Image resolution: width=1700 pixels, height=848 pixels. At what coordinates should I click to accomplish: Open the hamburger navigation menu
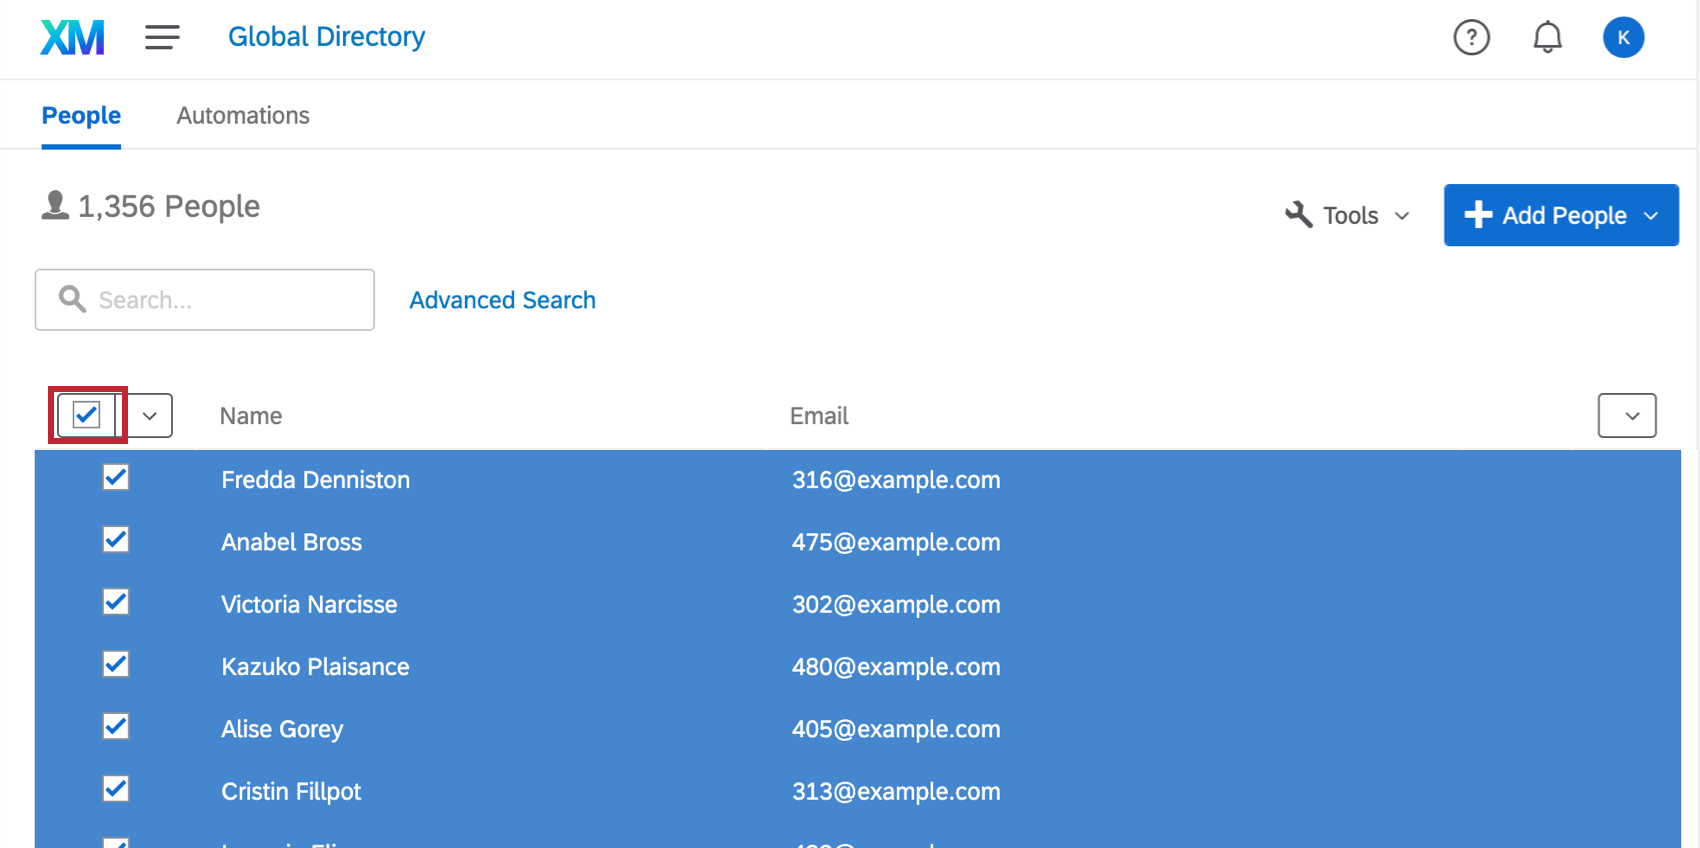point(162,38)
